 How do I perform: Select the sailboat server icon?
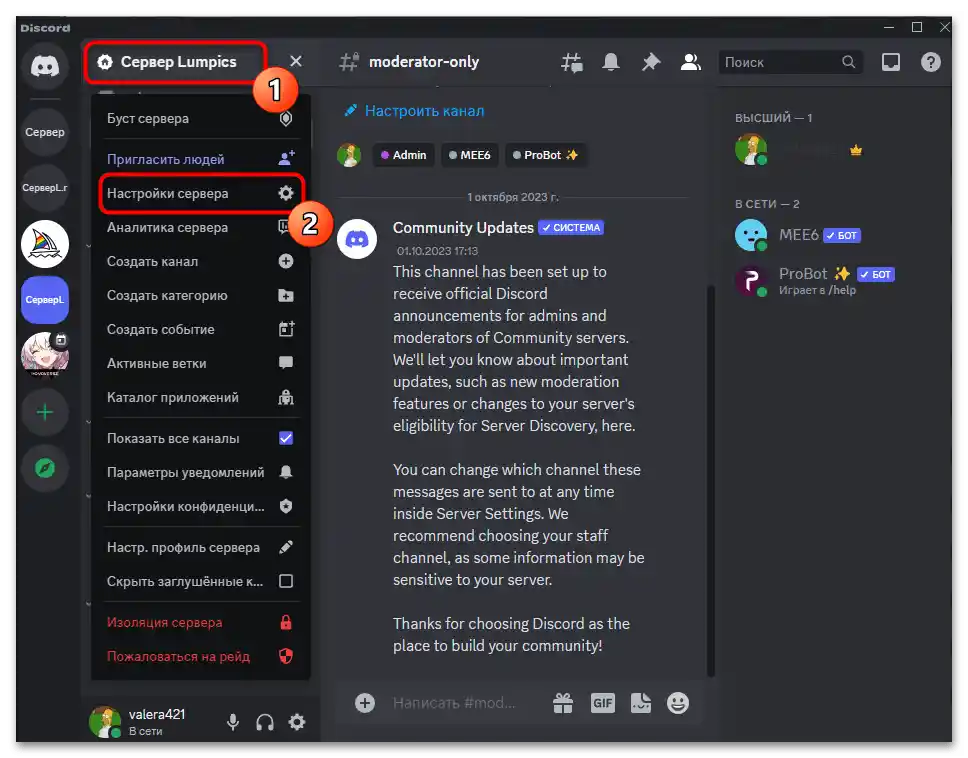tap(45, 244)
